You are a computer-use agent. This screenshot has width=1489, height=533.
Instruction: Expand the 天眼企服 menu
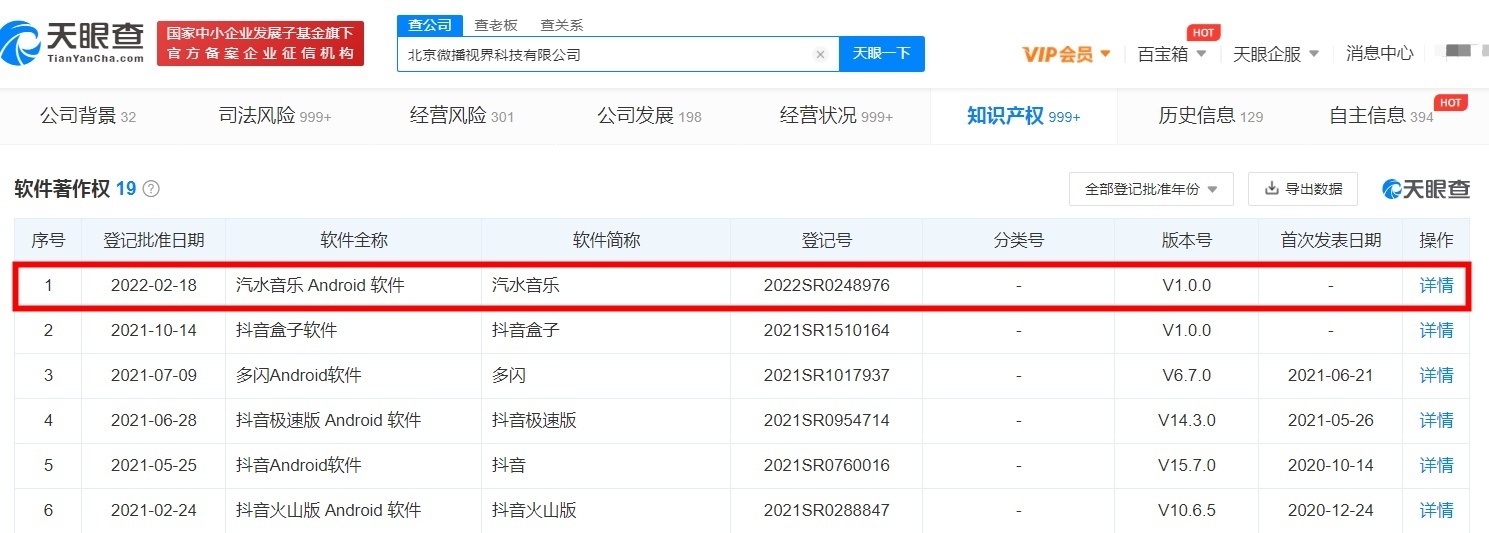pyautogui.click(x=1276, y=54)
